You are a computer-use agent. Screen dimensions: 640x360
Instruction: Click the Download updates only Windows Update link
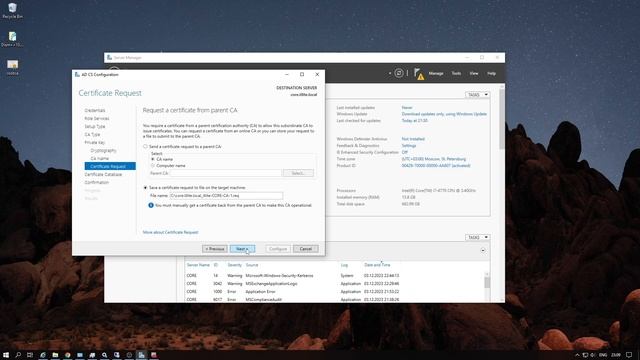point(444,114)
